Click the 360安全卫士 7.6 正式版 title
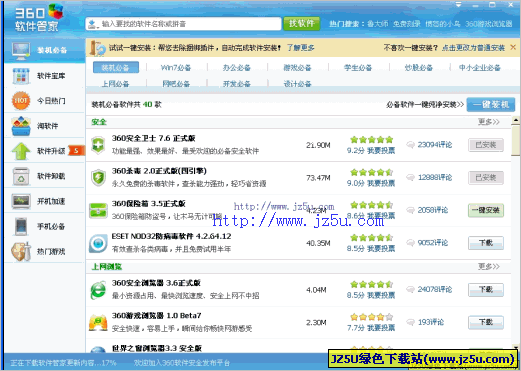The width and height of the screenshot is (521, 371). 153,138
